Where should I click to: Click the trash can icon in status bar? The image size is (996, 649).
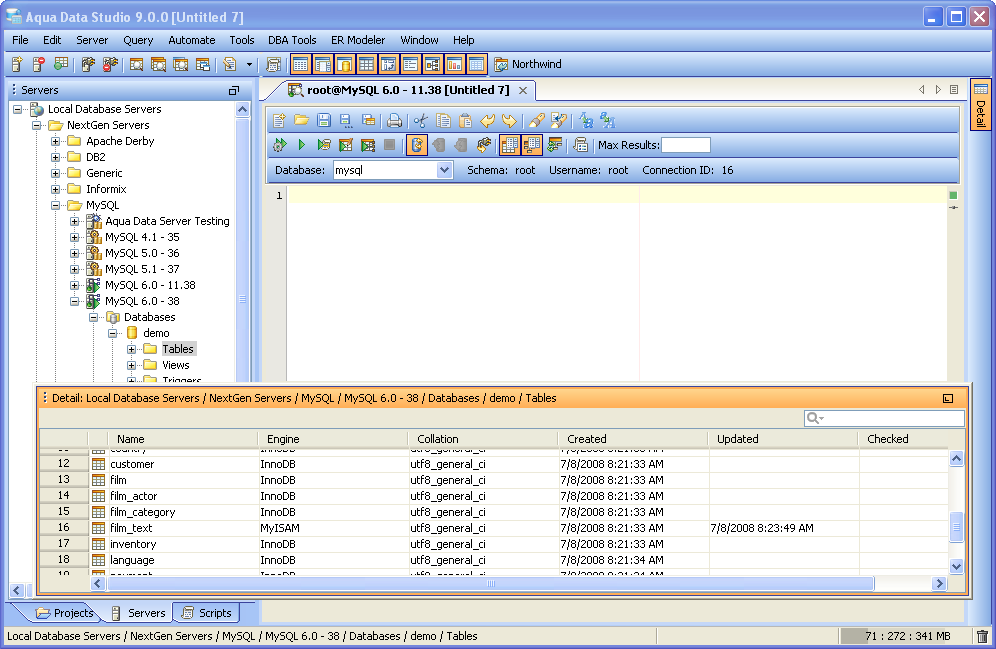tap(983, 636)
